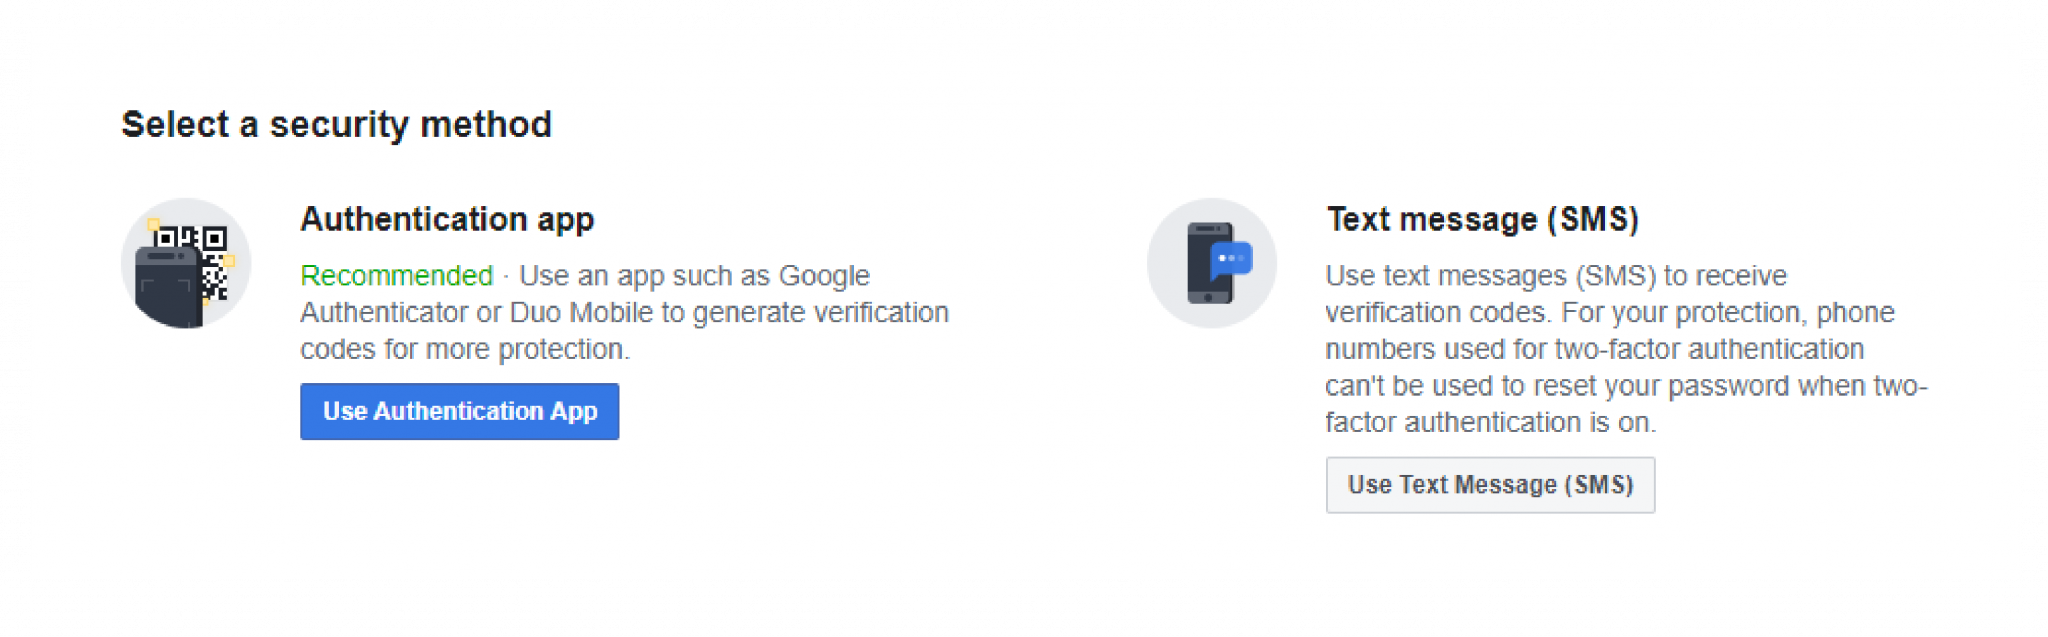Image resolution: width=2048 pixels, height=637 pixels.
Task: Click the 'Select a security method' heading
Action: pyautogui.click(x=336, y=124)
